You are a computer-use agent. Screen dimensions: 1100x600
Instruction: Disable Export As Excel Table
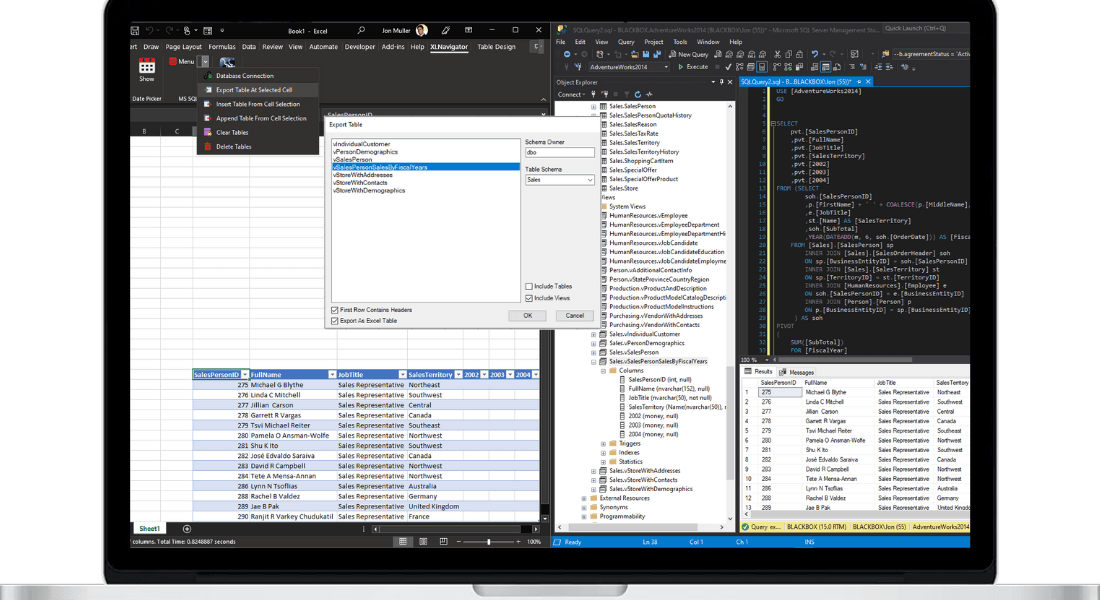click(x=334, y=321)
